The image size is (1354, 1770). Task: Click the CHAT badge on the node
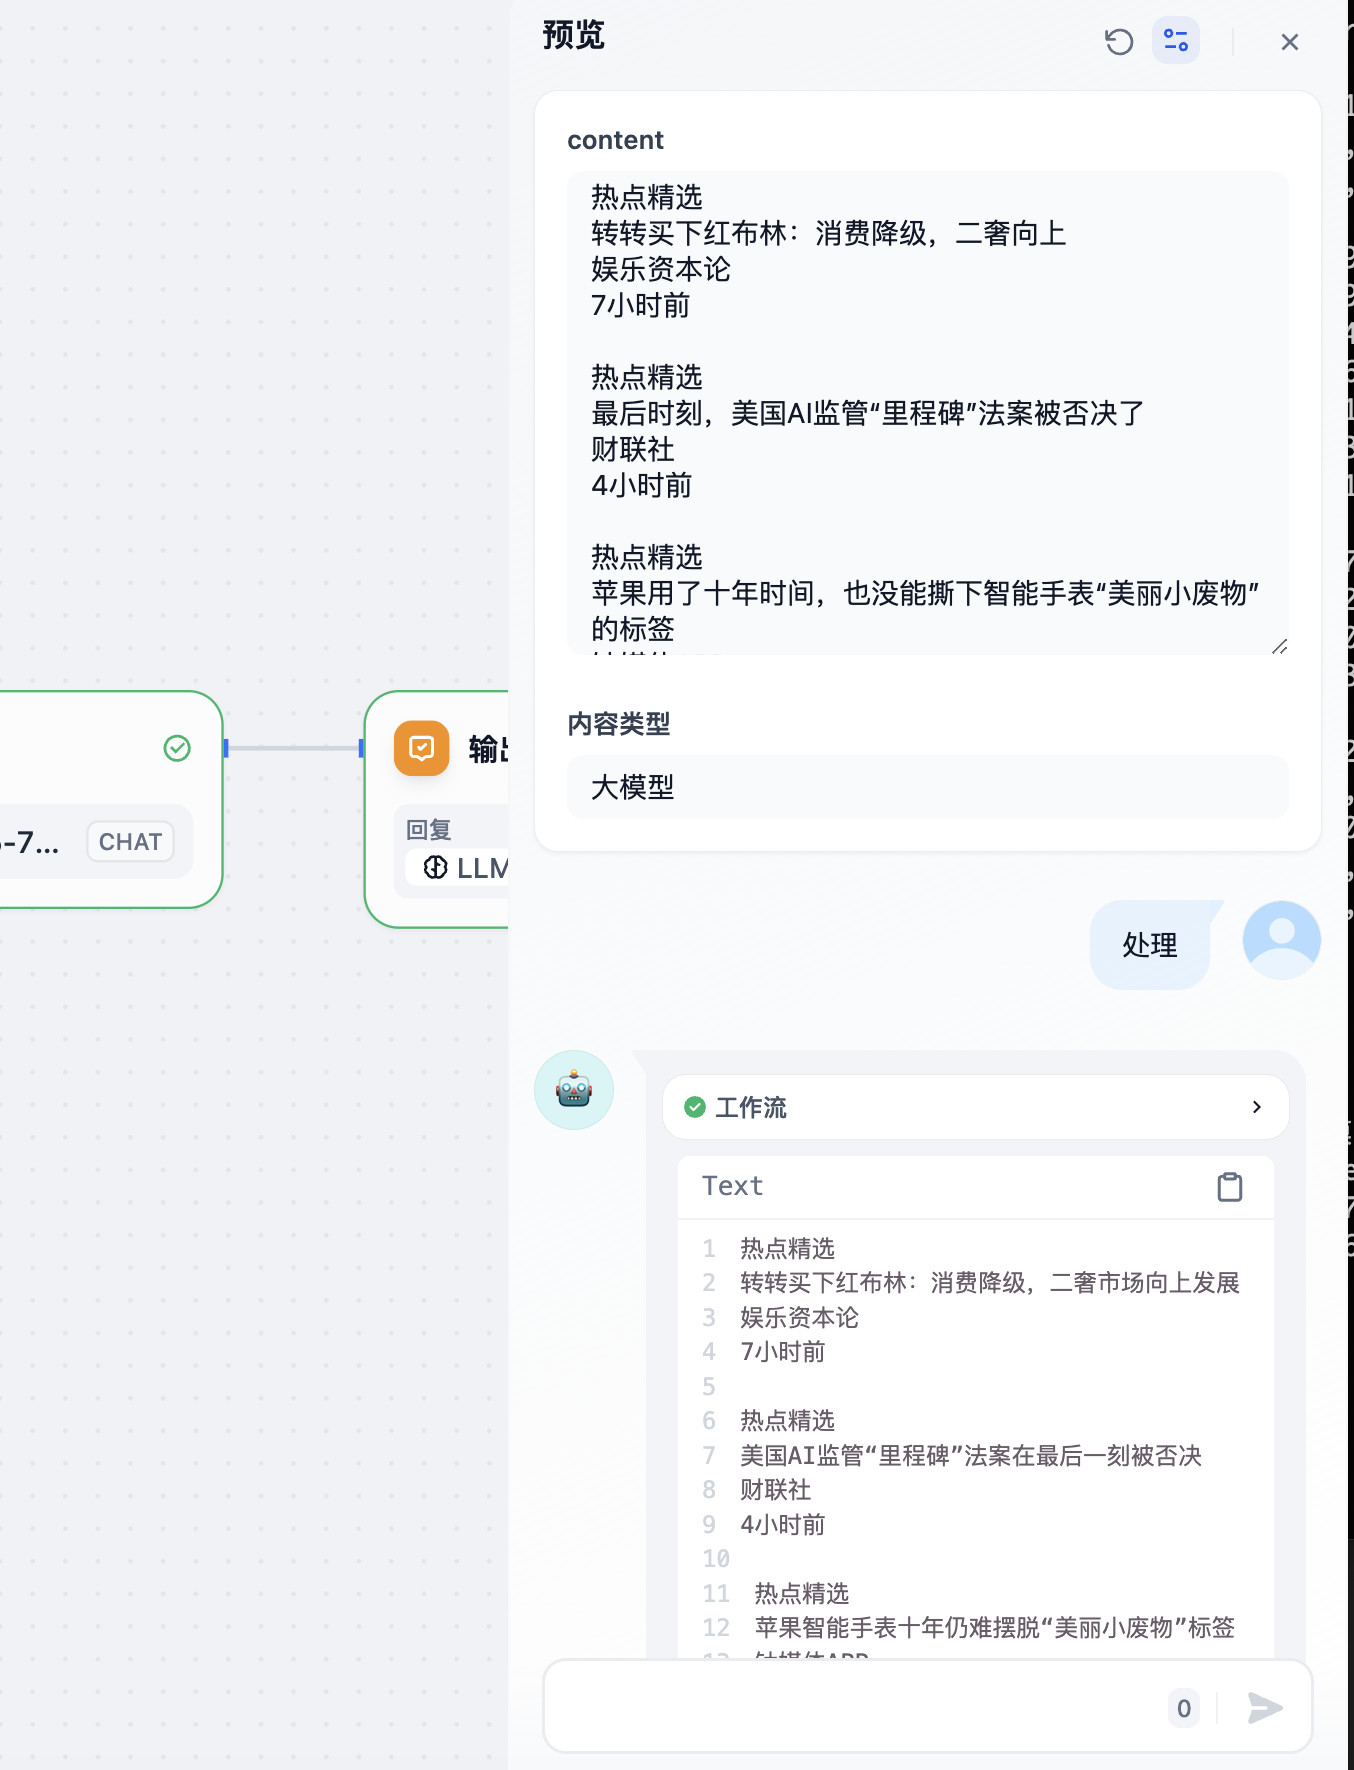(x=130, y=842)
